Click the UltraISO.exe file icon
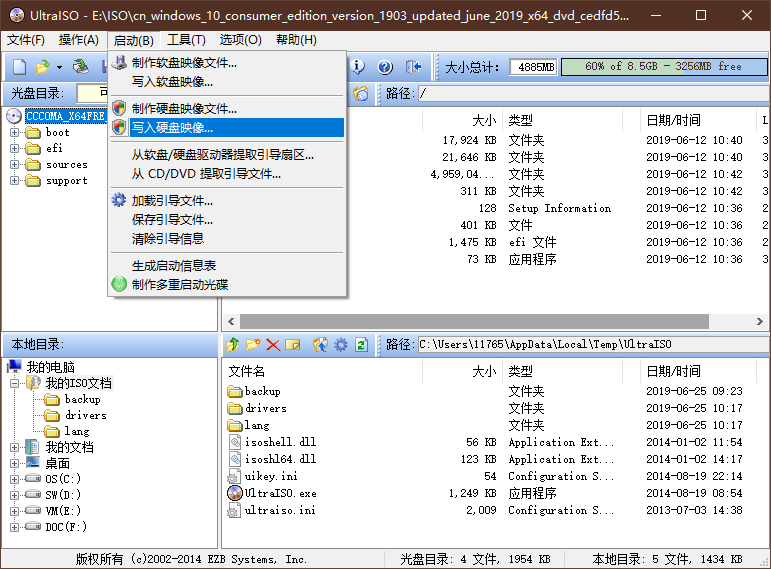771x569 pixels. tap(235, 493)
